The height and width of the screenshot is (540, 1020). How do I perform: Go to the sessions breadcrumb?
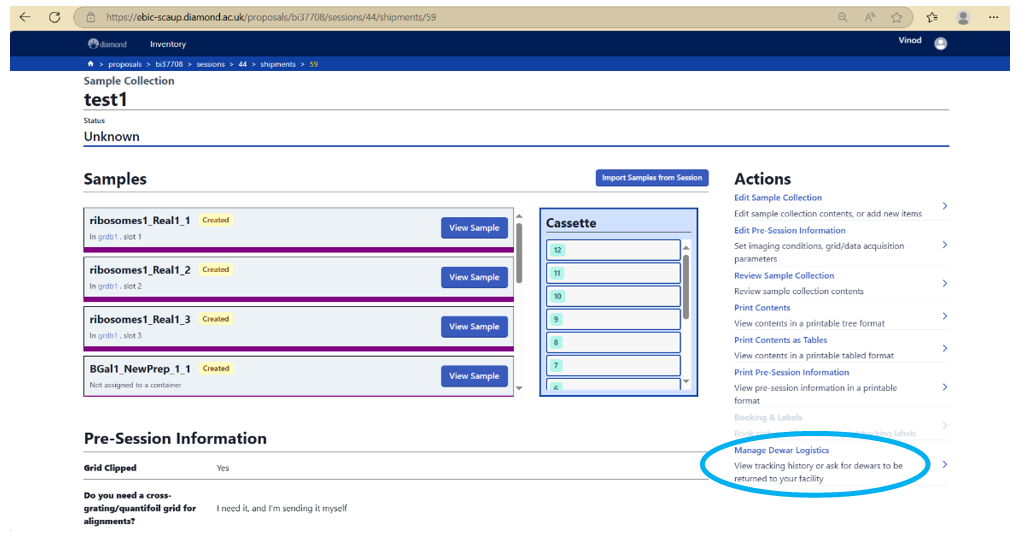point(211,64)
